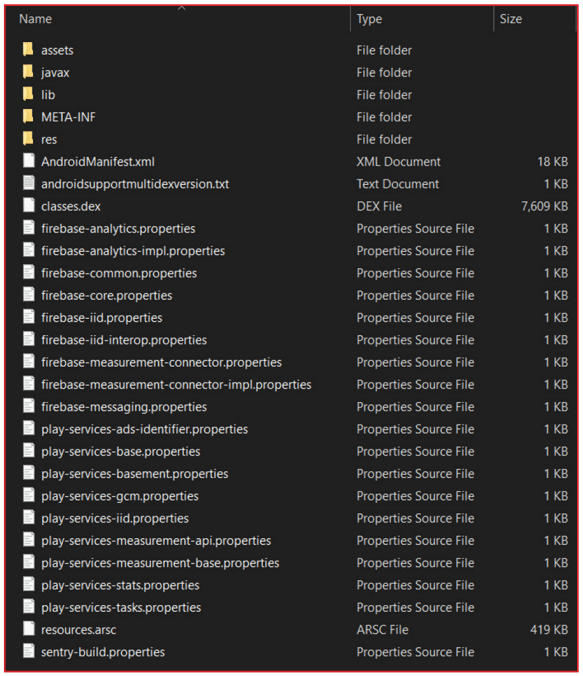Click the resources.arsc file icon
The width and height of the screenshot is (583, 676).
point(28,629)
